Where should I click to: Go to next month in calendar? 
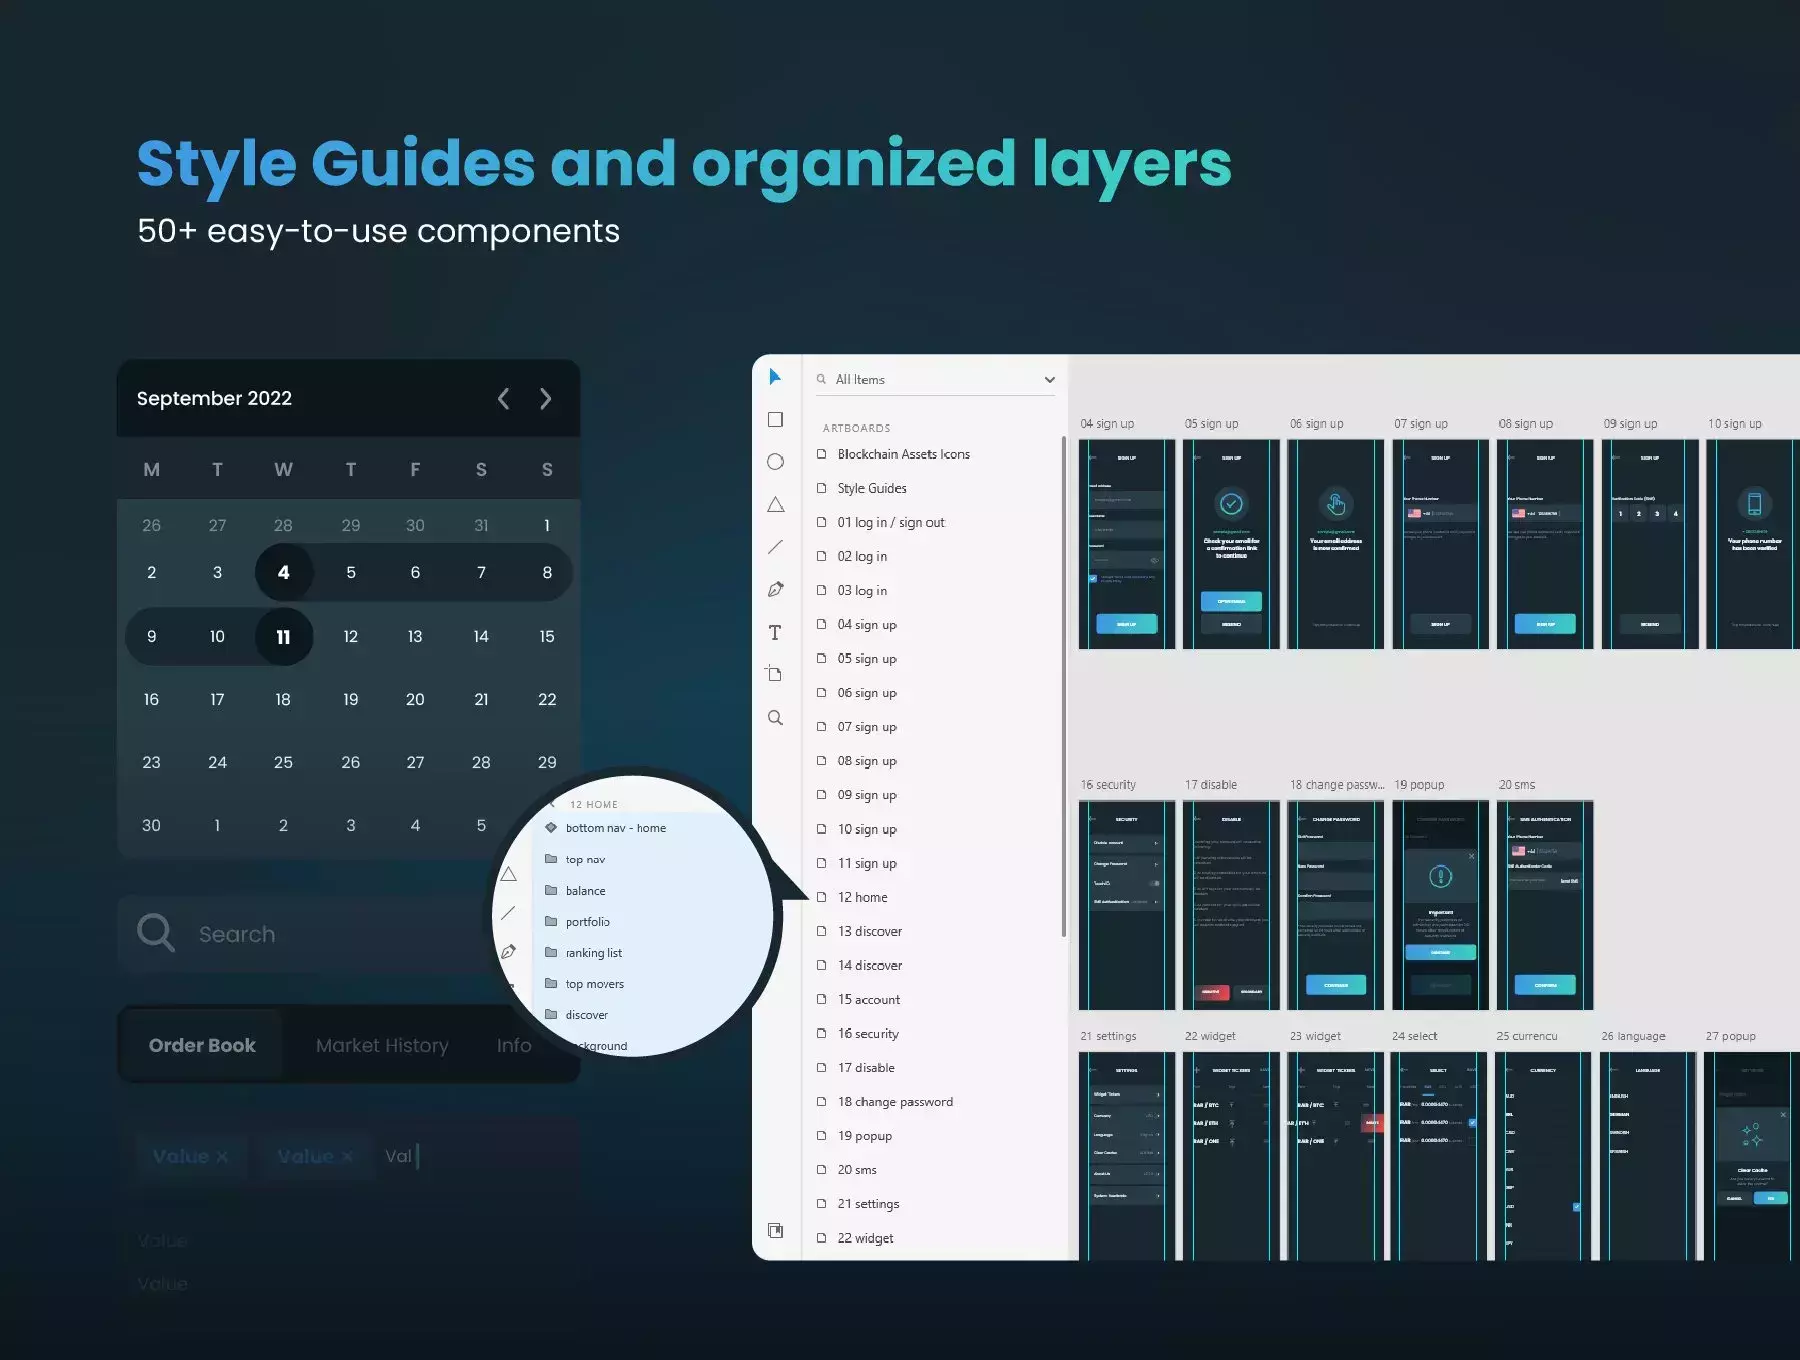545,399
